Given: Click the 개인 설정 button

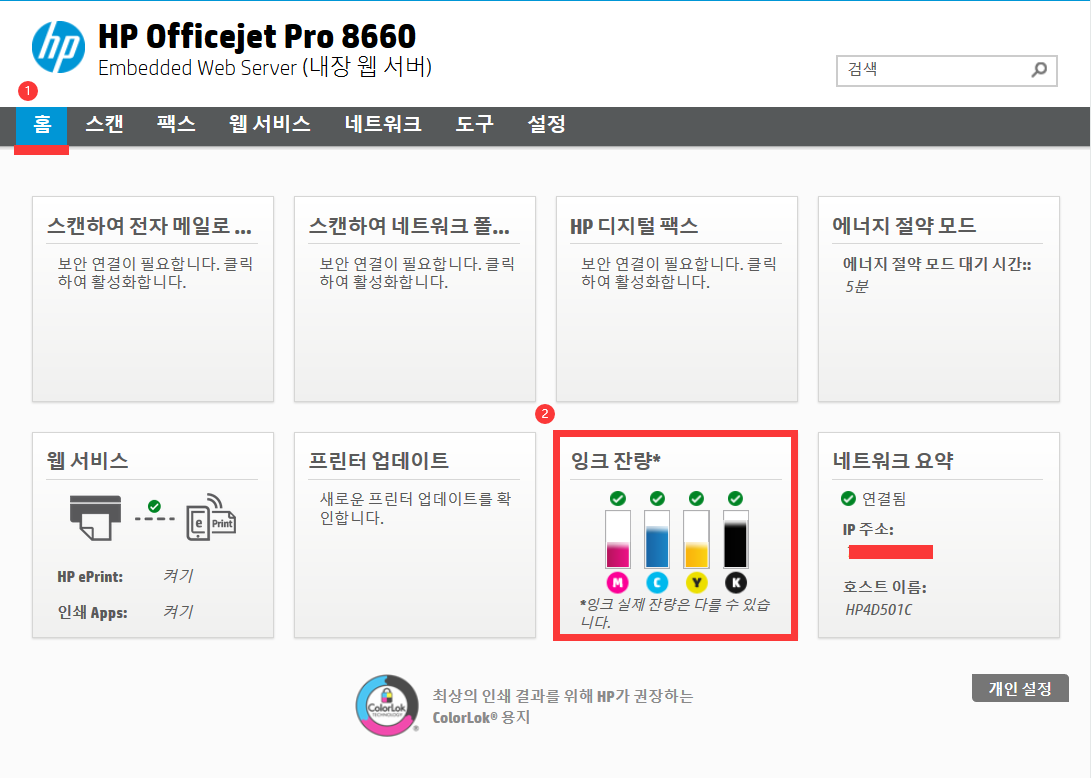Looking at the screenshot, I should 1020,688.
